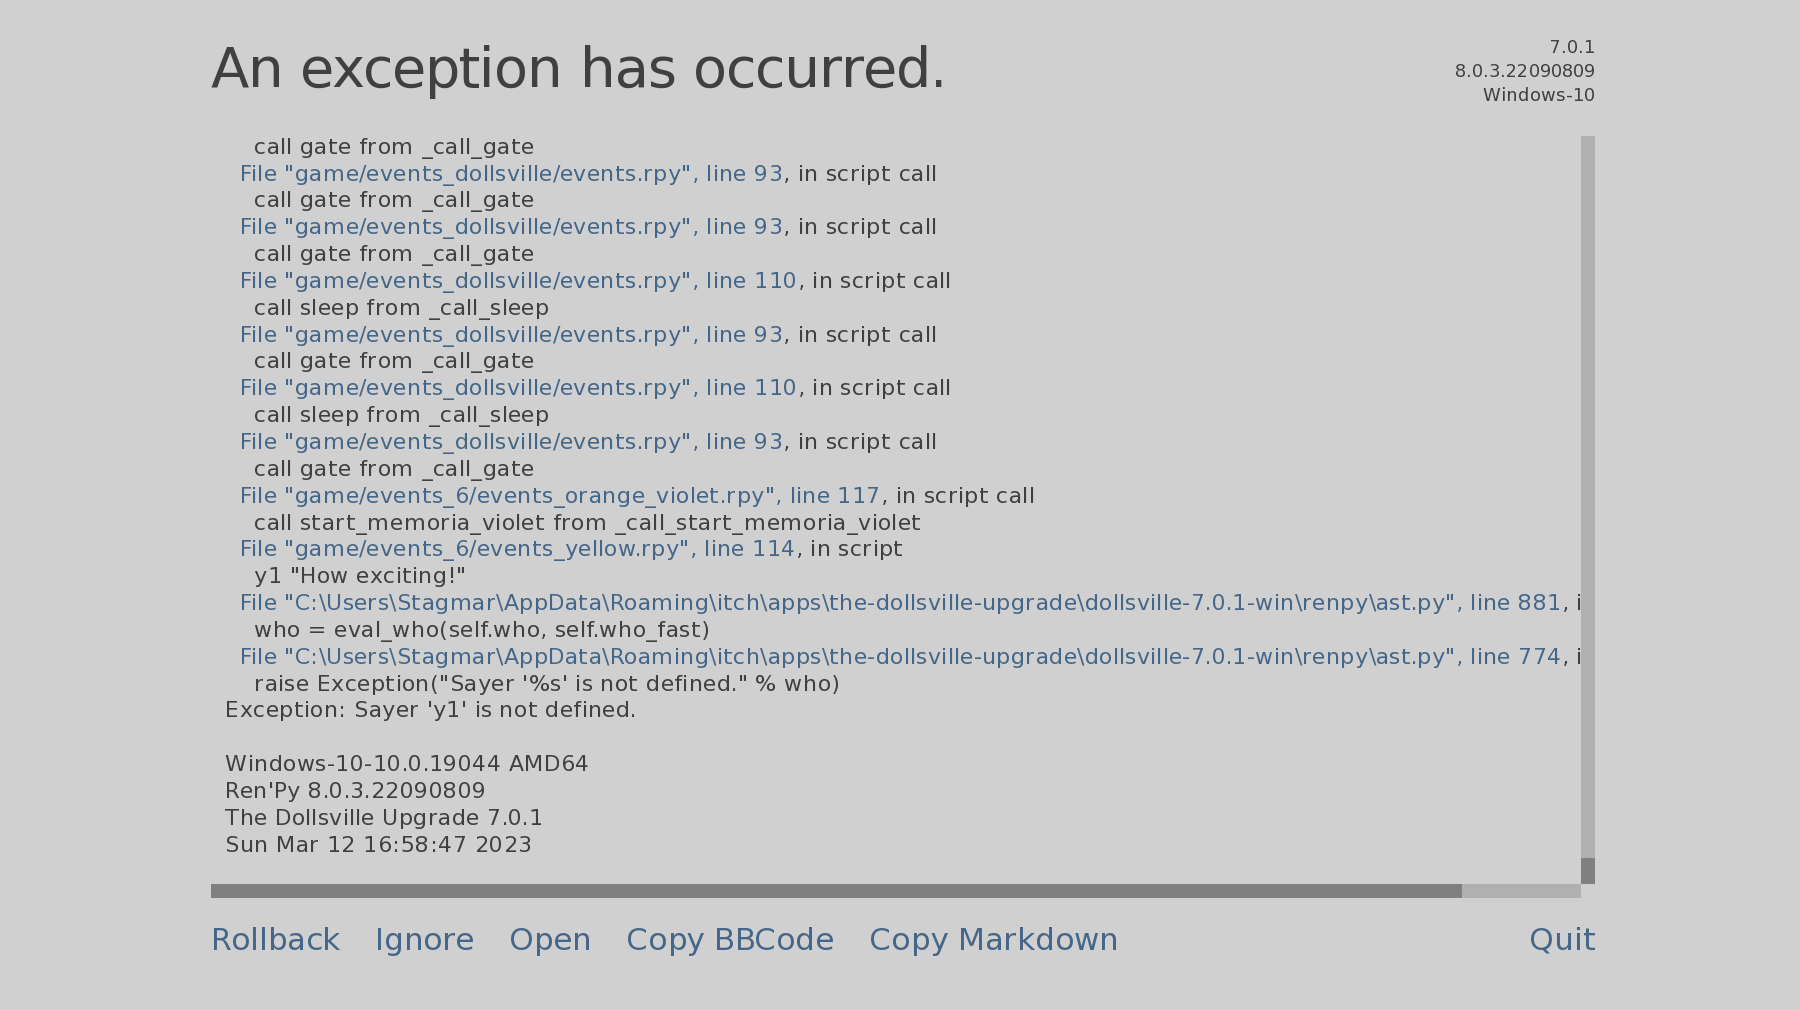
Task: Click the "Sayer 'y1' is not defined" exception line
Action: click(430, 710)
